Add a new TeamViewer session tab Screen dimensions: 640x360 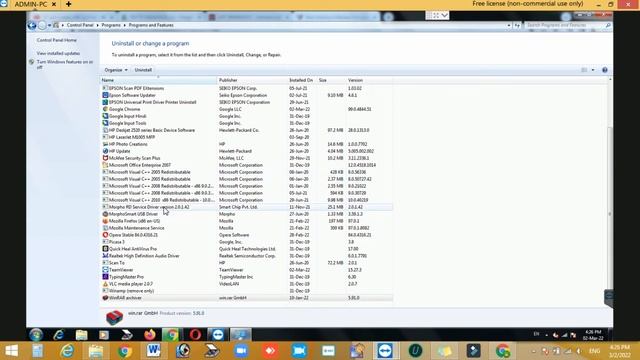68,4
